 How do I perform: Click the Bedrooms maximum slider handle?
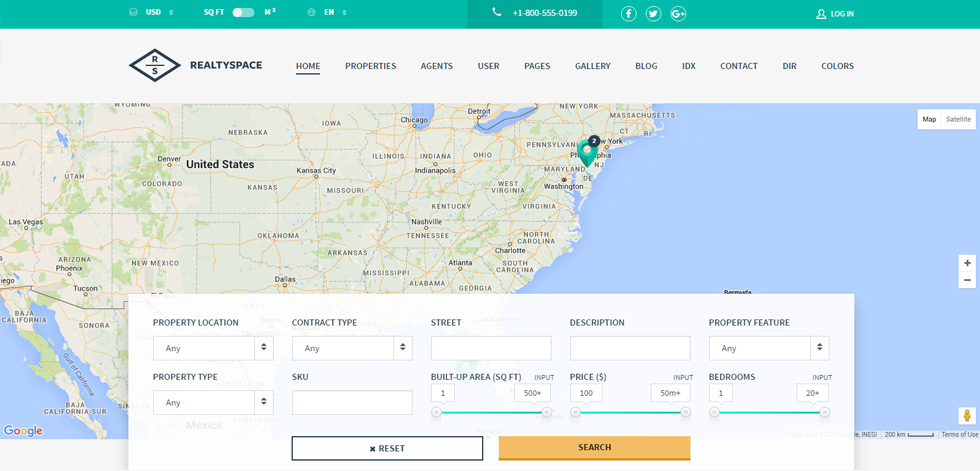[x=825, y=412]
